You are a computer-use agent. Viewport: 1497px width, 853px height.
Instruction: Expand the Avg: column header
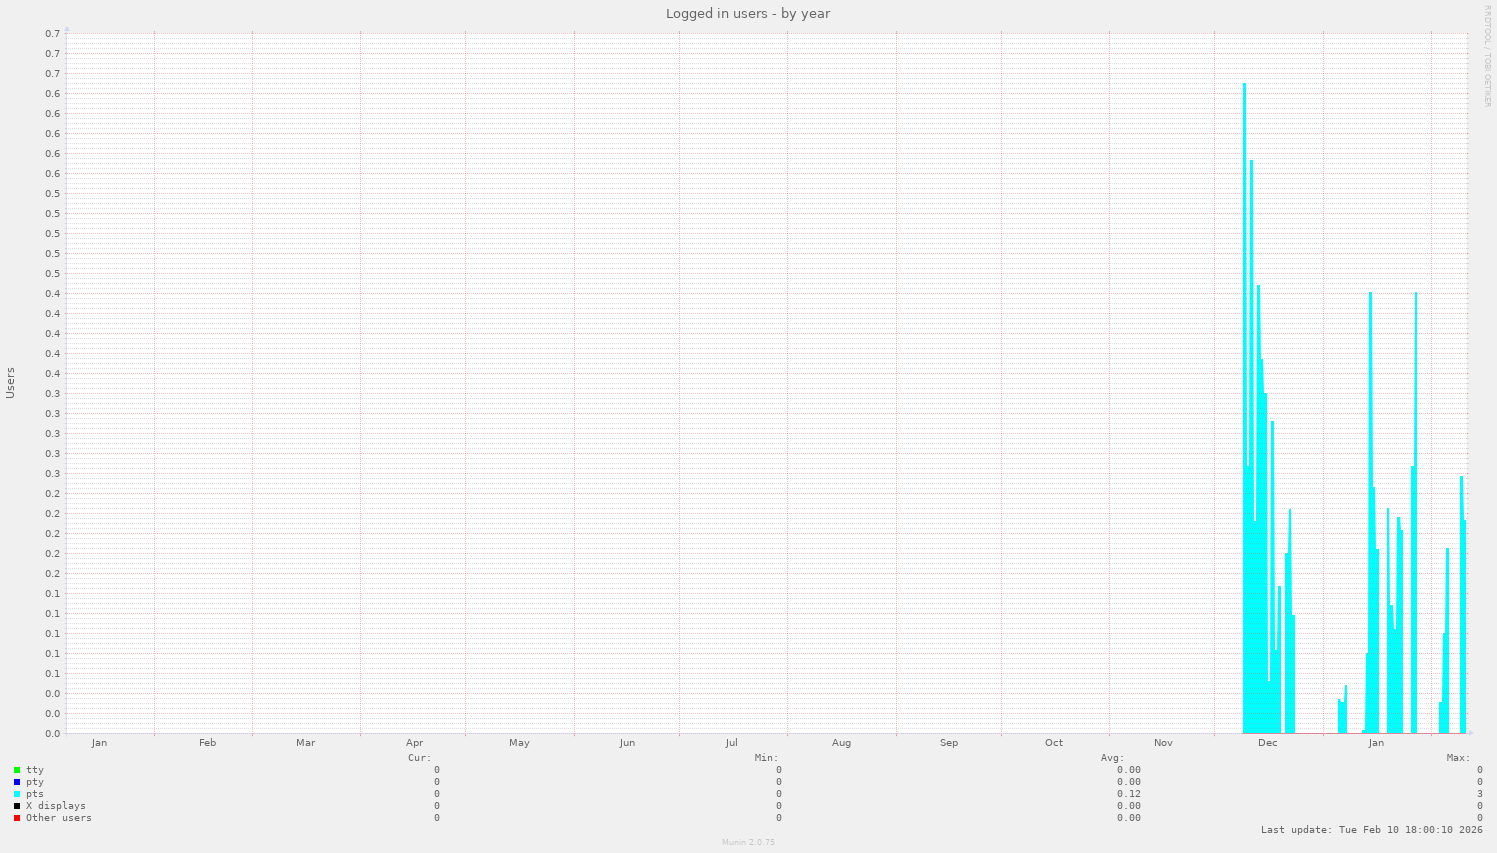(x=1113, y=756)
